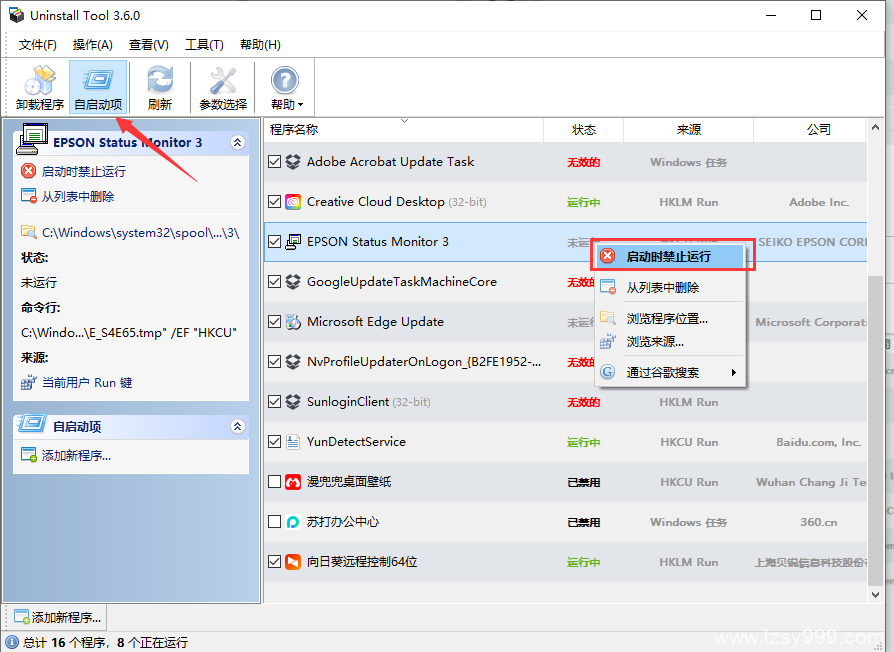Collapse the EPSON Status Monitor 3 panel
The width and height of the screenshot is (894, 652).
237,143
